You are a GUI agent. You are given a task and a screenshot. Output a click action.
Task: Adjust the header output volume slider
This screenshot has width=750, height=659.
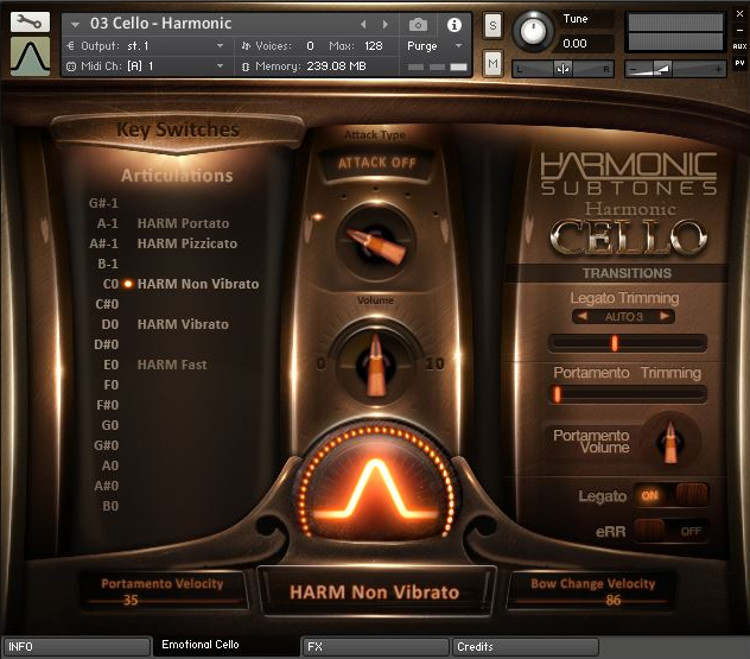tap(675, 69)
